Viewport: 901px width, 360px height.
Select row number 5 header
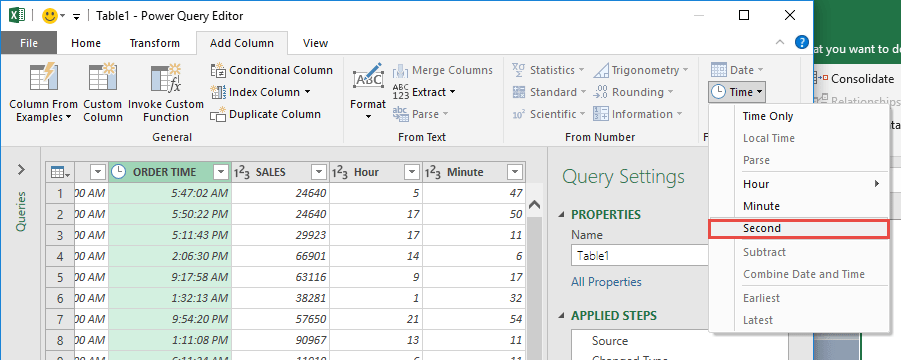point(60,278)
